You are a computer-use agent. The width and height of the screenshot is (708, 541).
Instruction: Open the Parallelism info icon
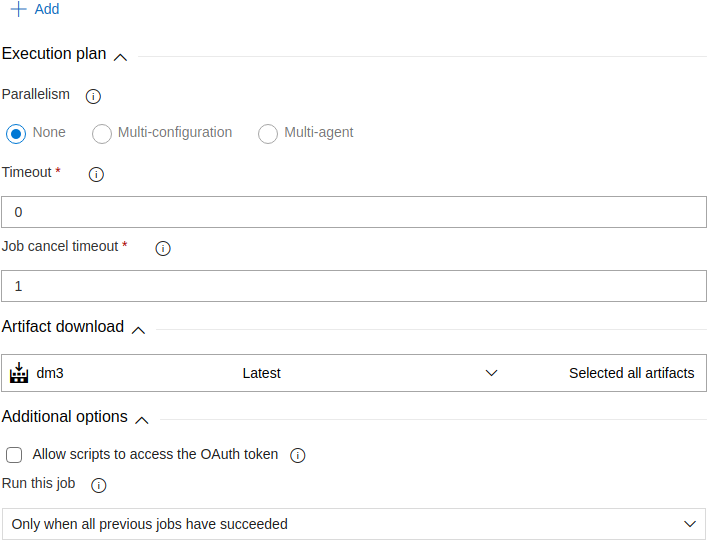[x=93, y=96]
